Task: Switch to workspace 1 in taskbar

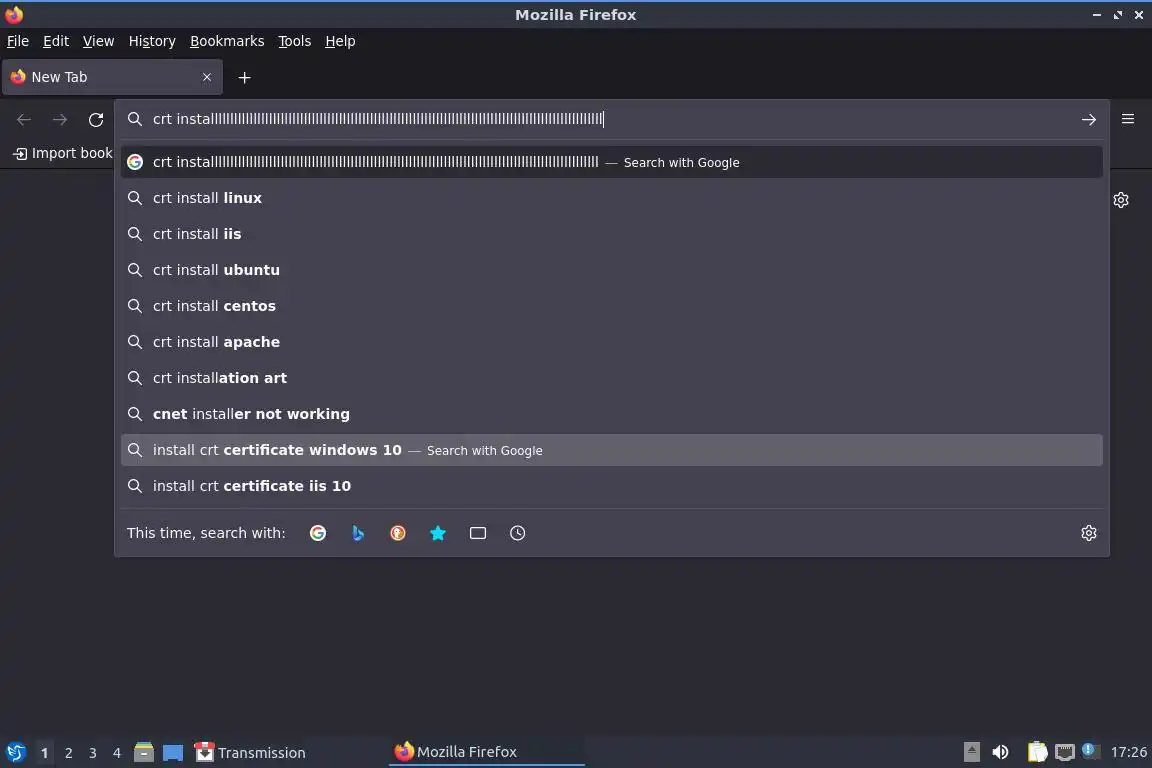Action: 44,753
